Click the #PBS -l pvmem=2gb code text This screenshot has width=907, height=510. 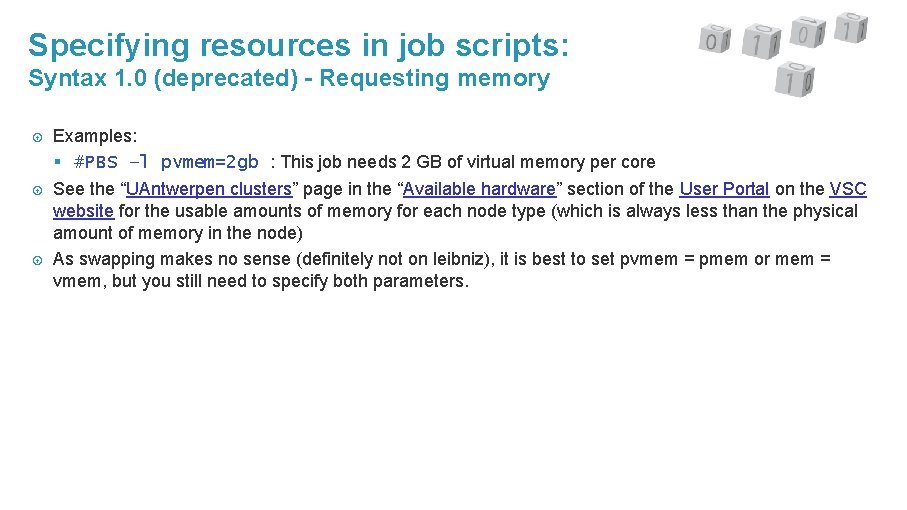click(166, 162)
